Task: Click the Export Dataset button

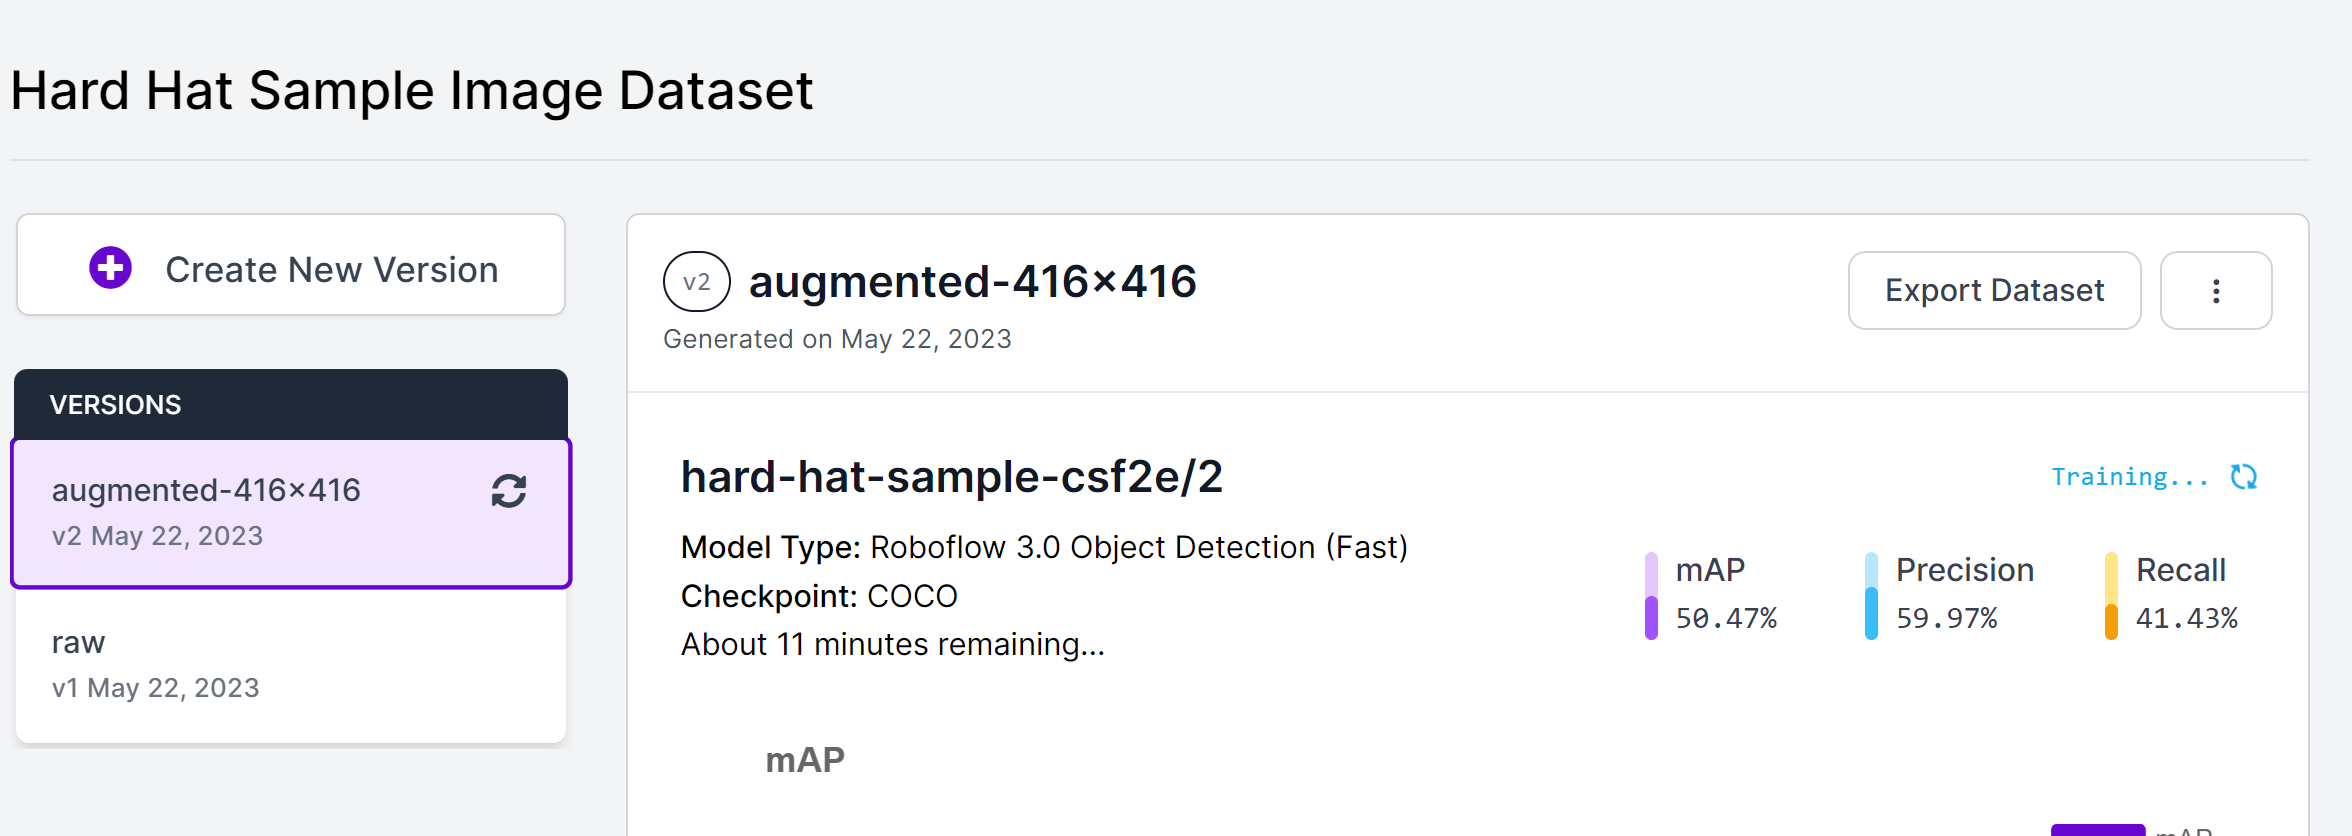Action: tap(1994, 290)
